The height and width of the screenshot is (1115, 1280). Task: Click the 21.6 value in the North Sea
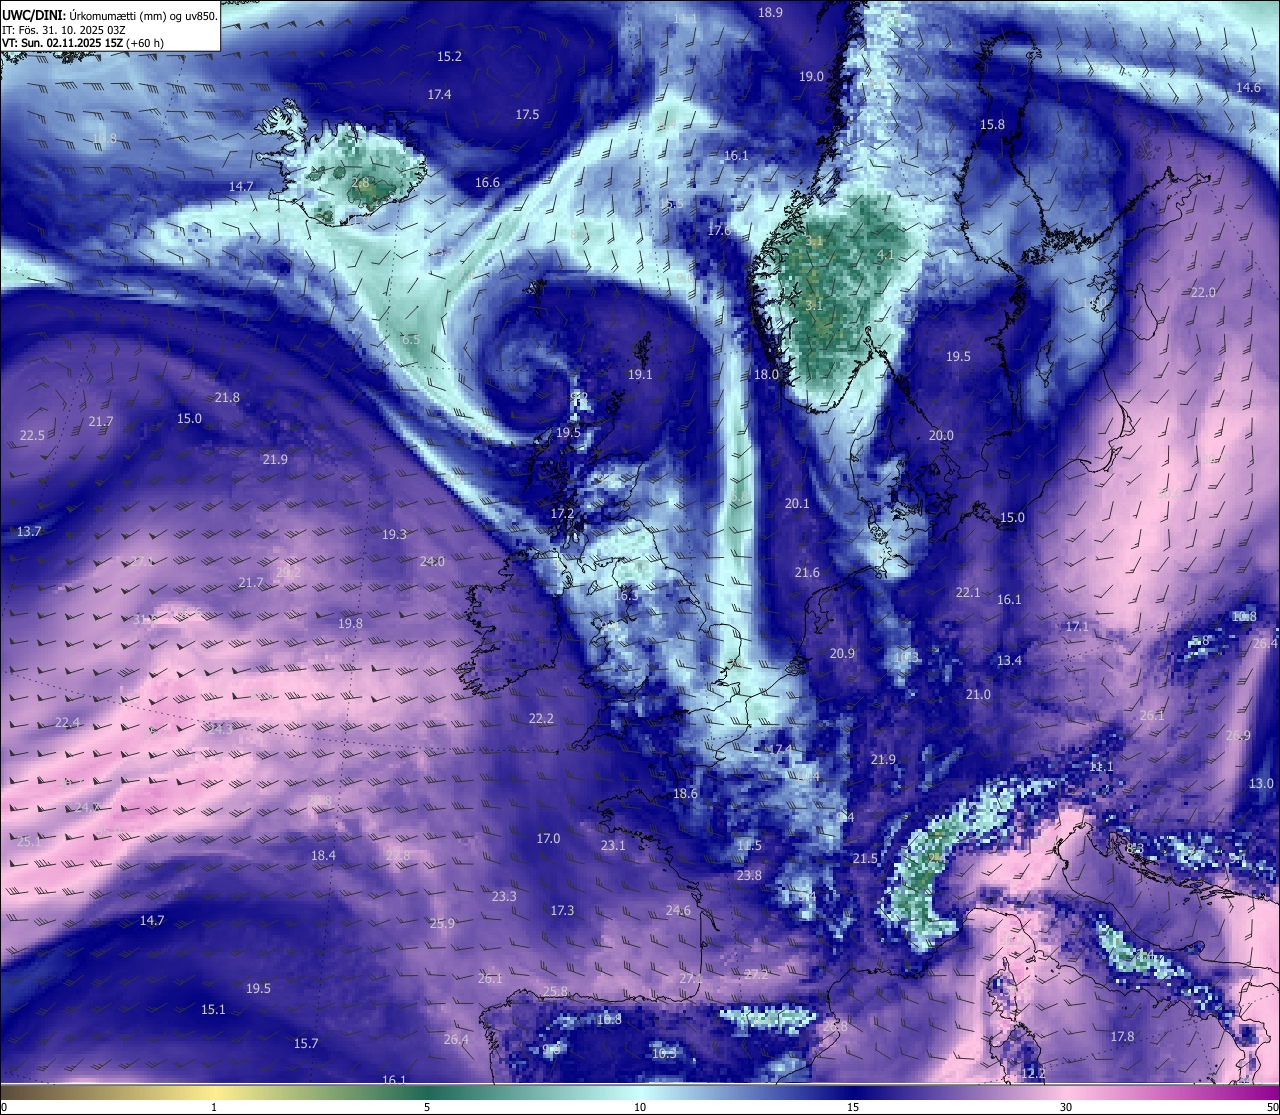(807, 573)
